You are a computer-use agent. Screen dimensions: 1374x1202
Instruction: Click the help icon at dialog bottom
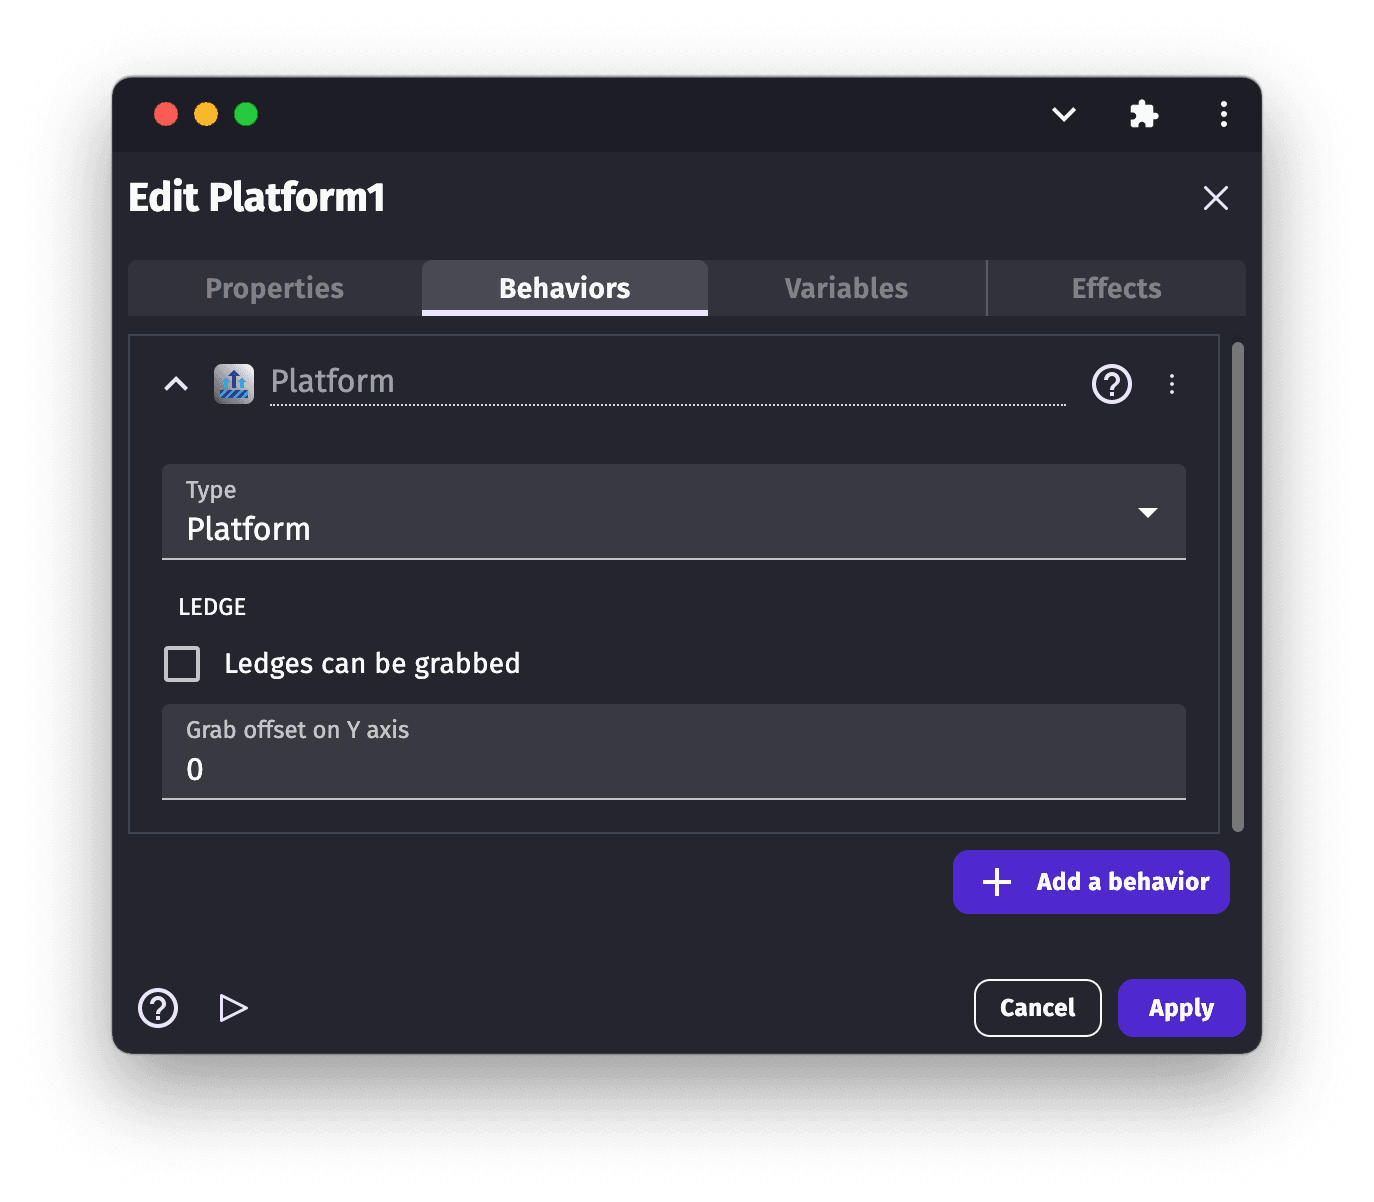(x=158, y=1008)
